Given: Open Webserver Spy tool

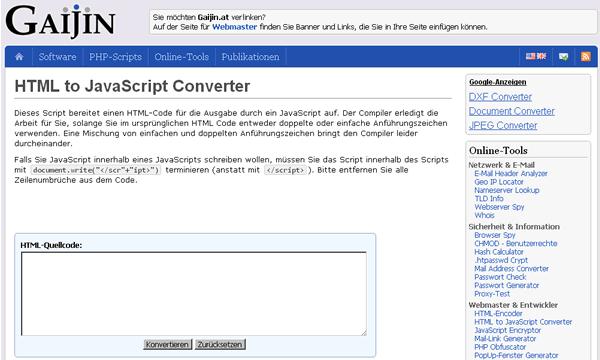Looking at the screenshot, I should [499, 207].
